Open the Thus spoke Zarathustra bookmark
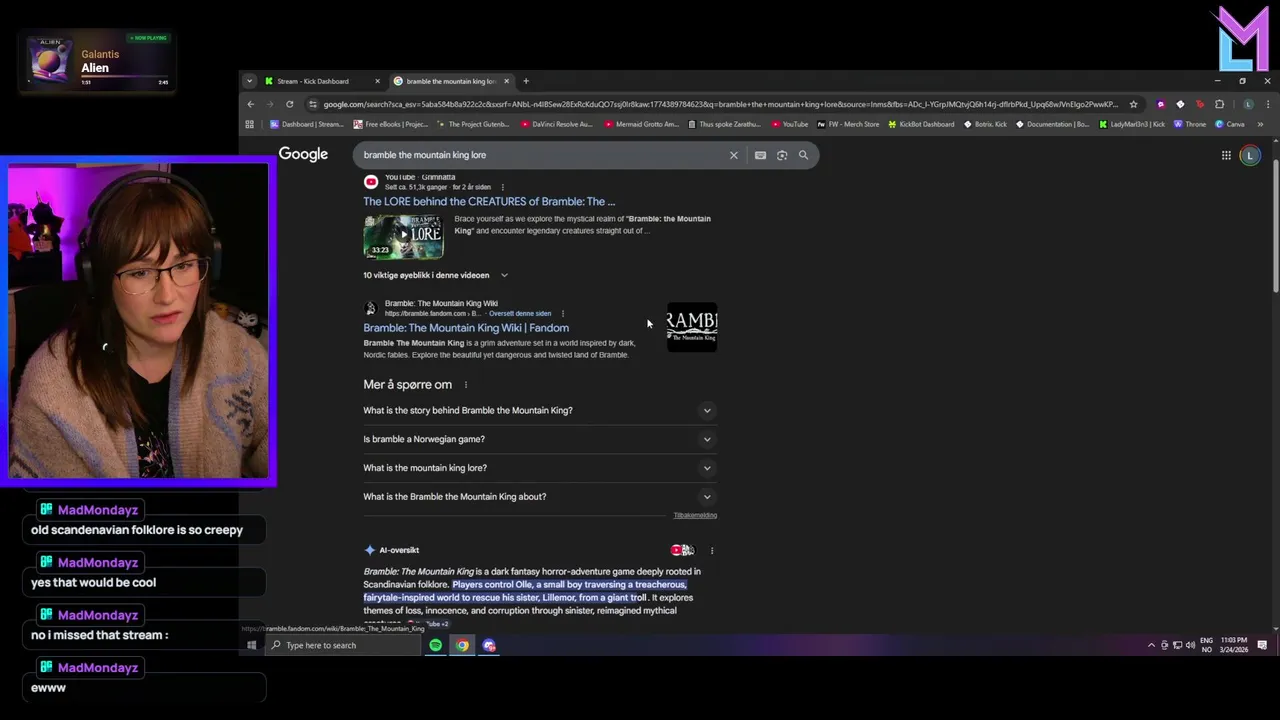Image resolution: width=1280 pixels, height=720 pixels. pos(723,124)
